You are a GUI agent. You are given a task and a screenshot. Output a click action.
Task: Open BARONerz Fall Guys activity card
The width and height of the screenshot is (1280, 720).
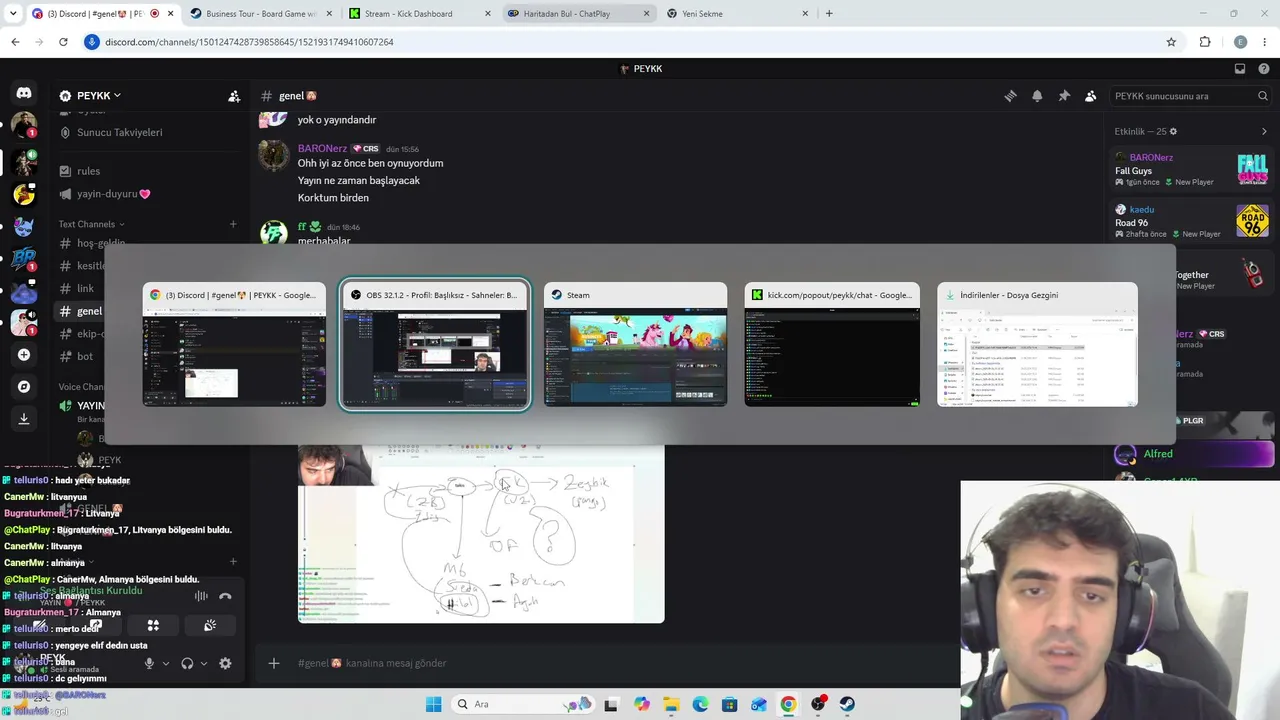pos(1191,170)
